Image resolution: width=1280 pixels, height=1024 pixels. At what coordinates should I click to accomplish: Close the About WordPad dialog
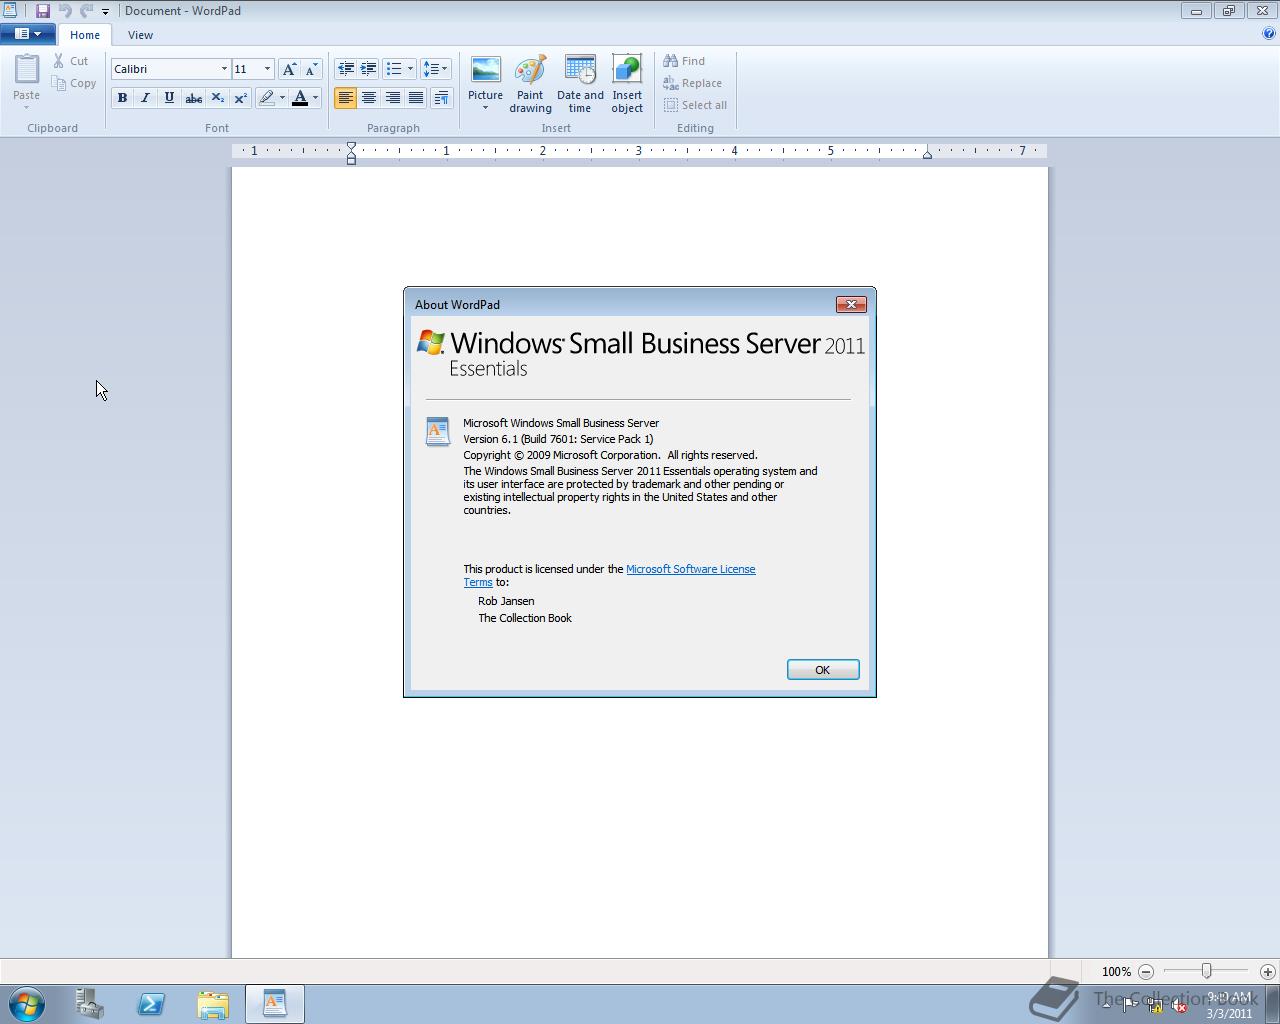(x=851, y=304)
